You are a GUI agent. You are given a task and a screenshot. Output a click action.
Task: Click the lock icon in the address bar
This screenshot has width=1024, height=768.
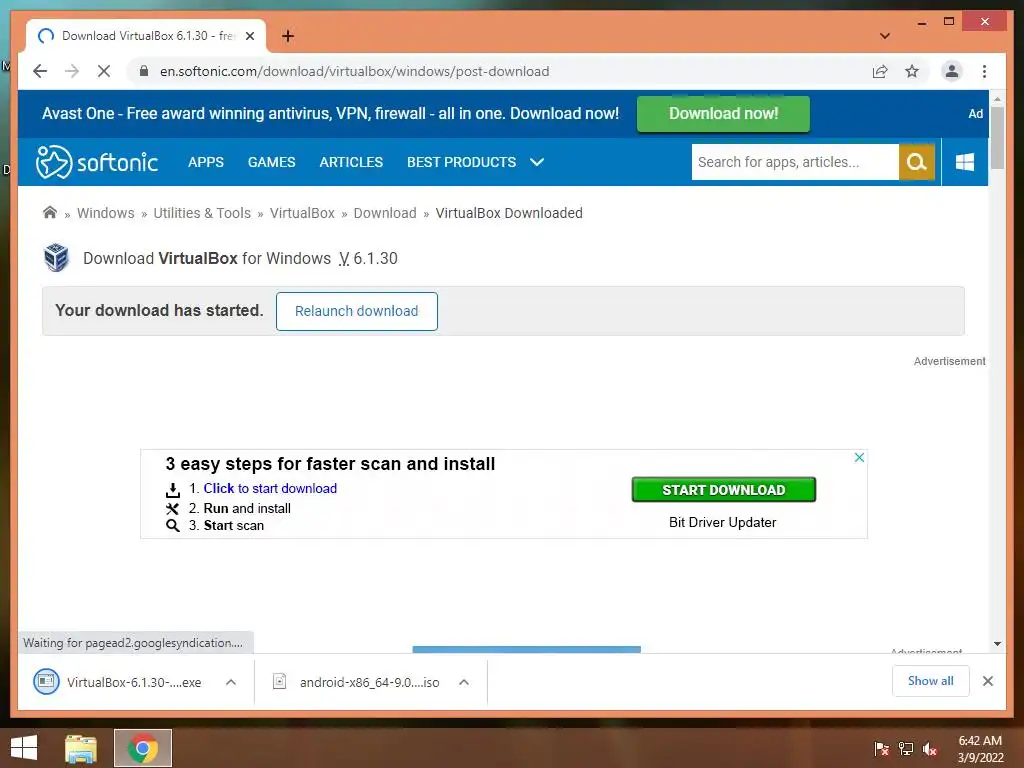pos(144,71)
